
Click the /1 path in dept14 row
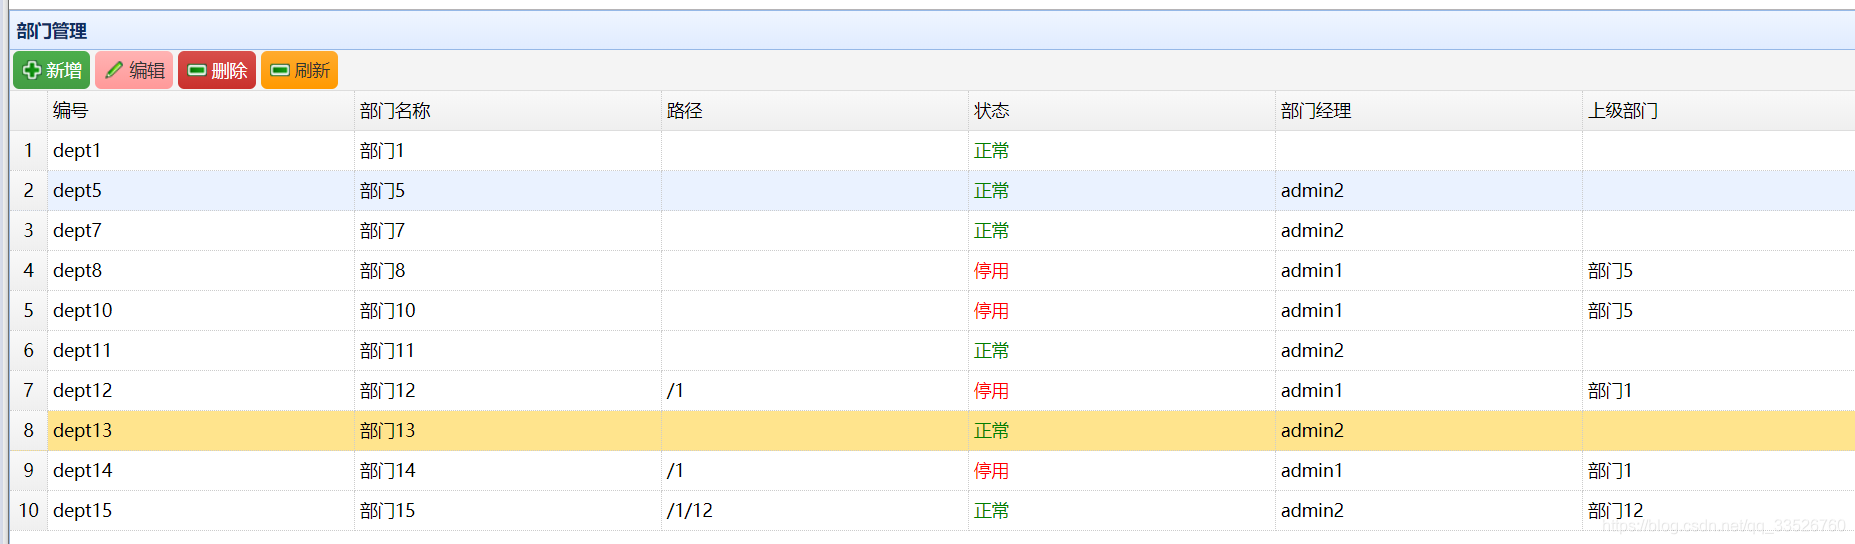(675, 470)
